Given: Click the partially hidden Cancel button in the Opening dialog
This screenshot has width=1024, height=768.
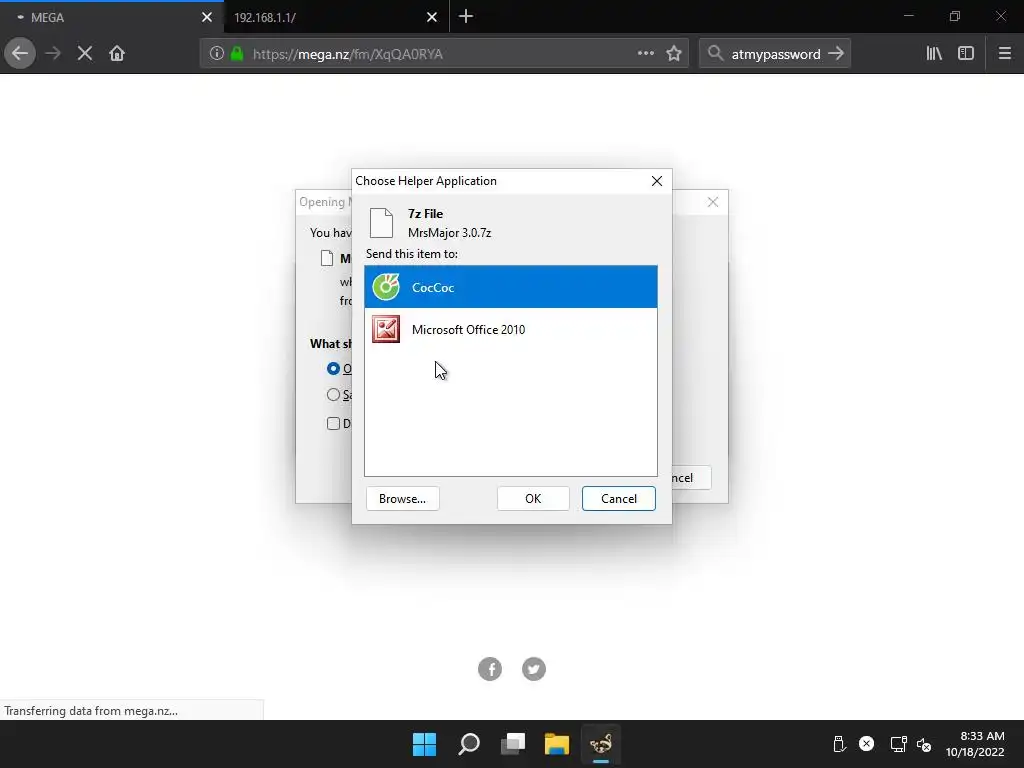Looking at the screenshot, I should (691, 478).
